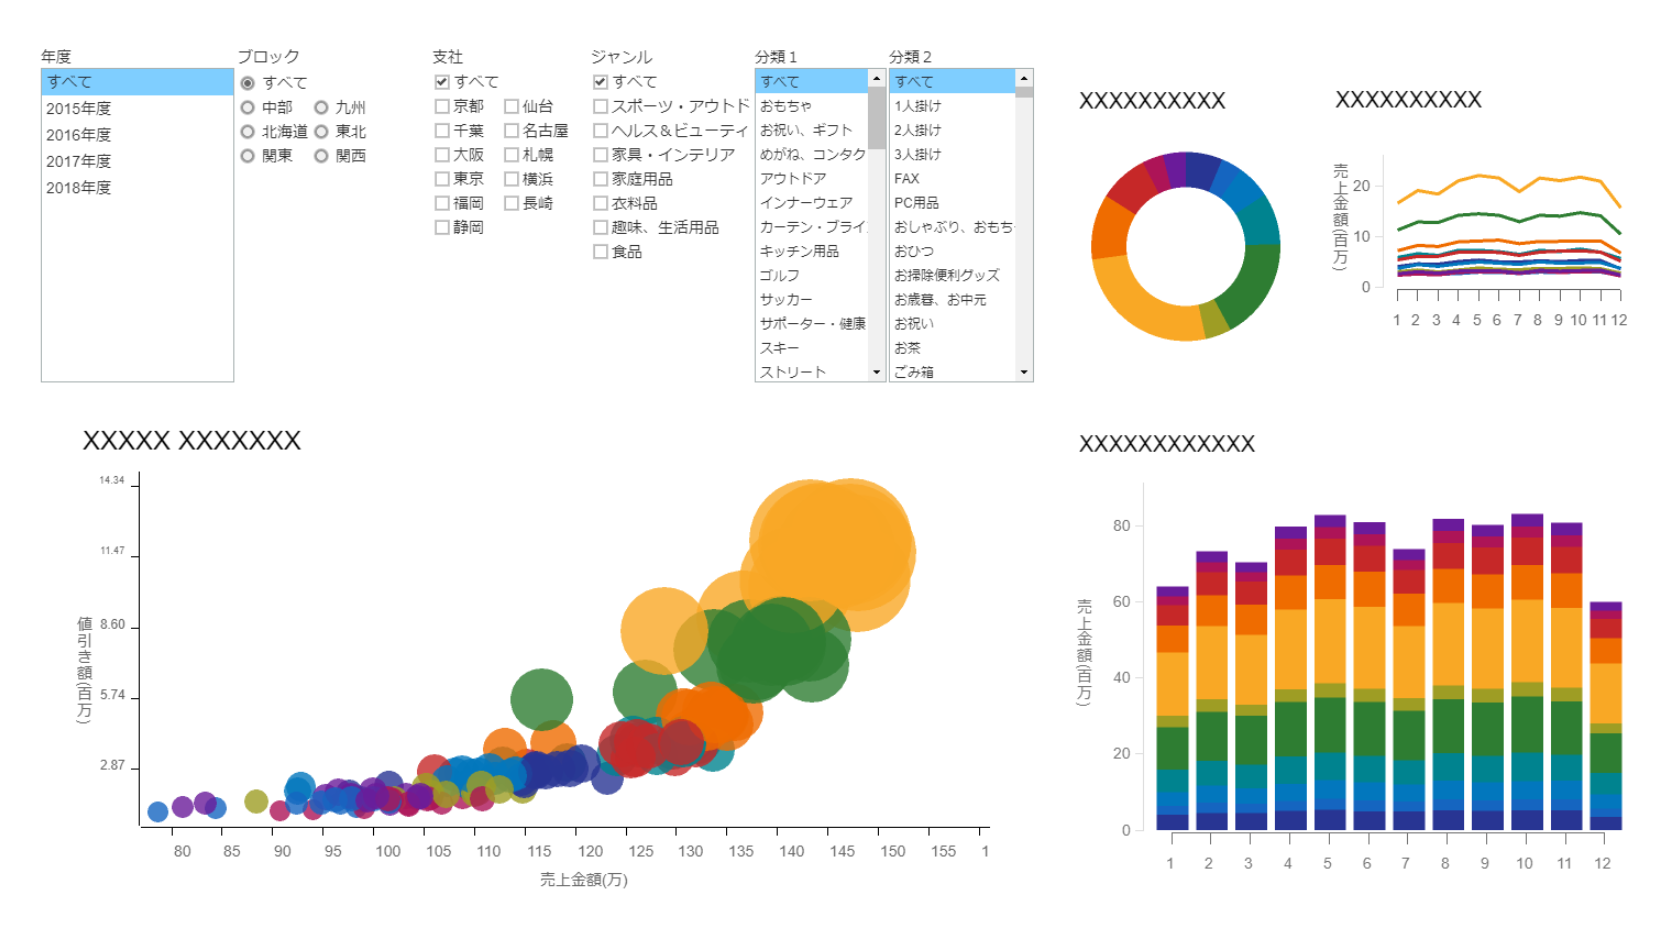Select アウトドア in the 分類1 list

(793, 179)
